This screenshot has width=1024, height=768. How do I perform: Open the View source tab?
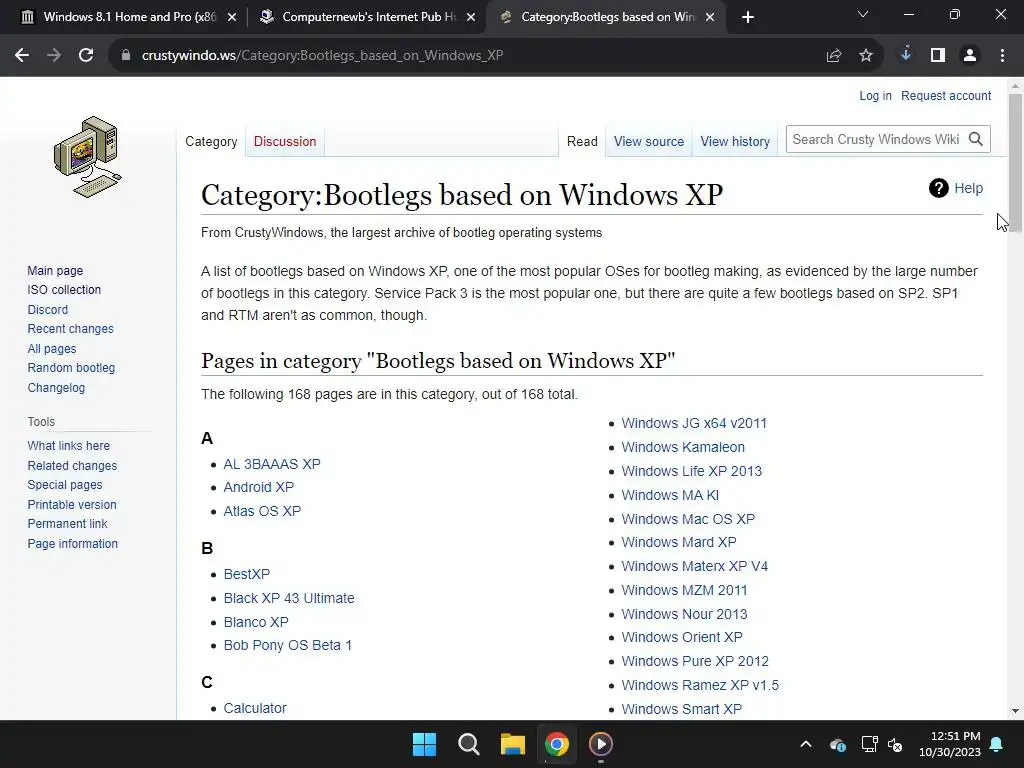click(x=648, y=141)
